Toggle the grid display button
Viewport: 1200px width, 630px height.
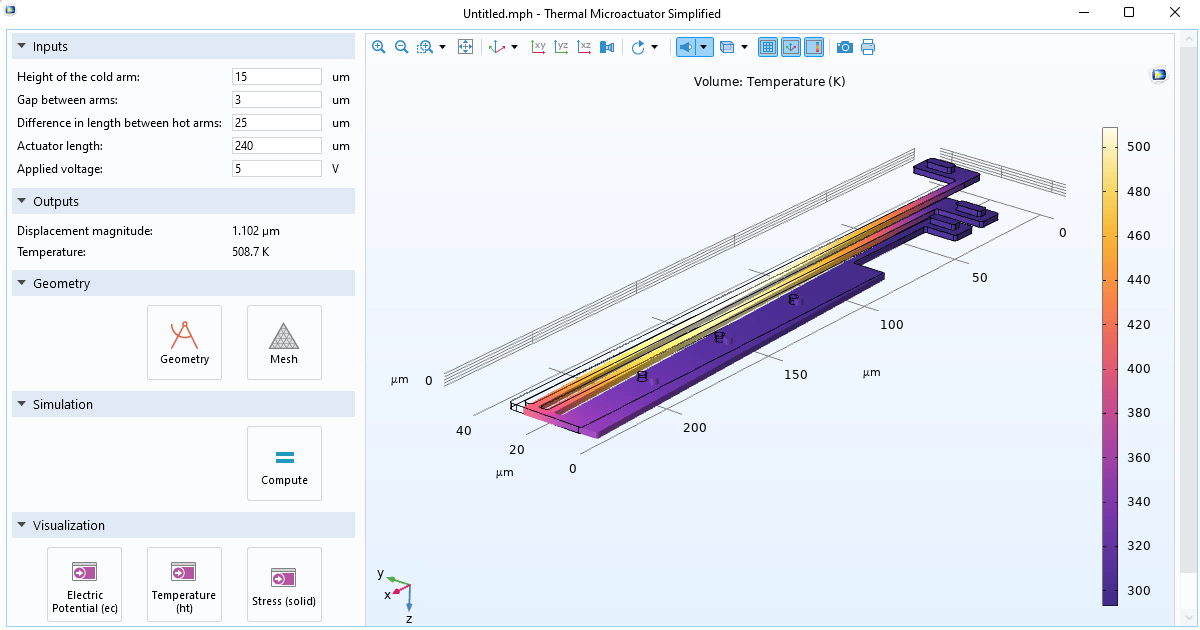point(768,47)
